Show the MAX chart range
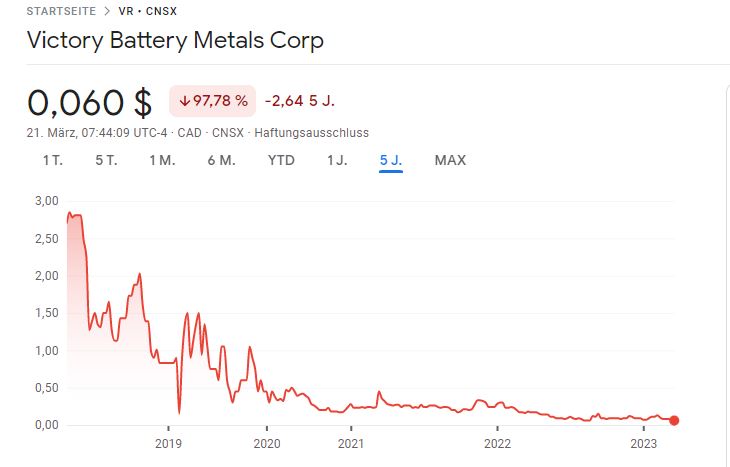The width and height of the screenshot is (730, 467). click(x=450, y=160)
